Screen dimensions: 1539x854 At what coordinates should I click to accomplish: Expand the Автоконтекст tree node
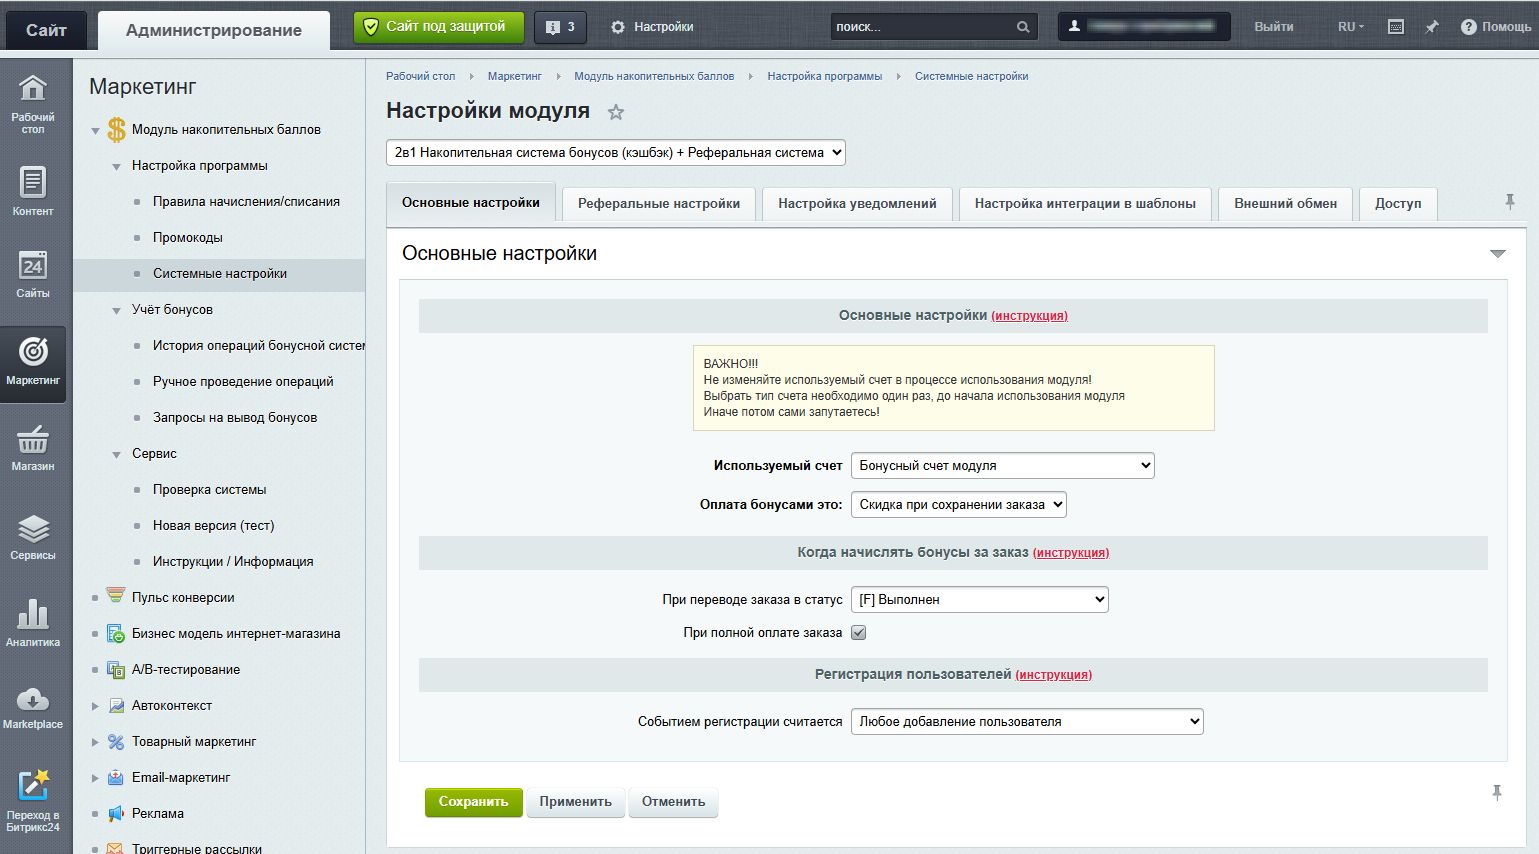coord(96,706)
